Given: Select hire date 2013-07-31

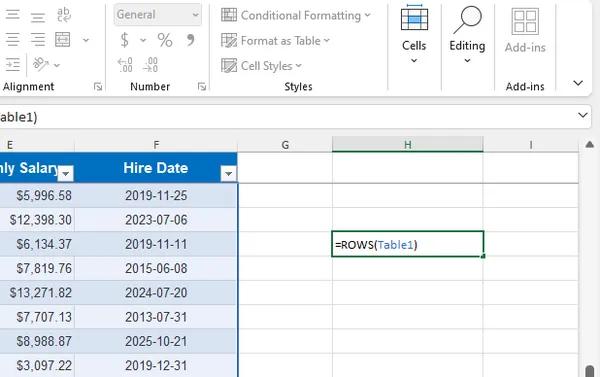Looking at the screenshot, I should point(156,317).
